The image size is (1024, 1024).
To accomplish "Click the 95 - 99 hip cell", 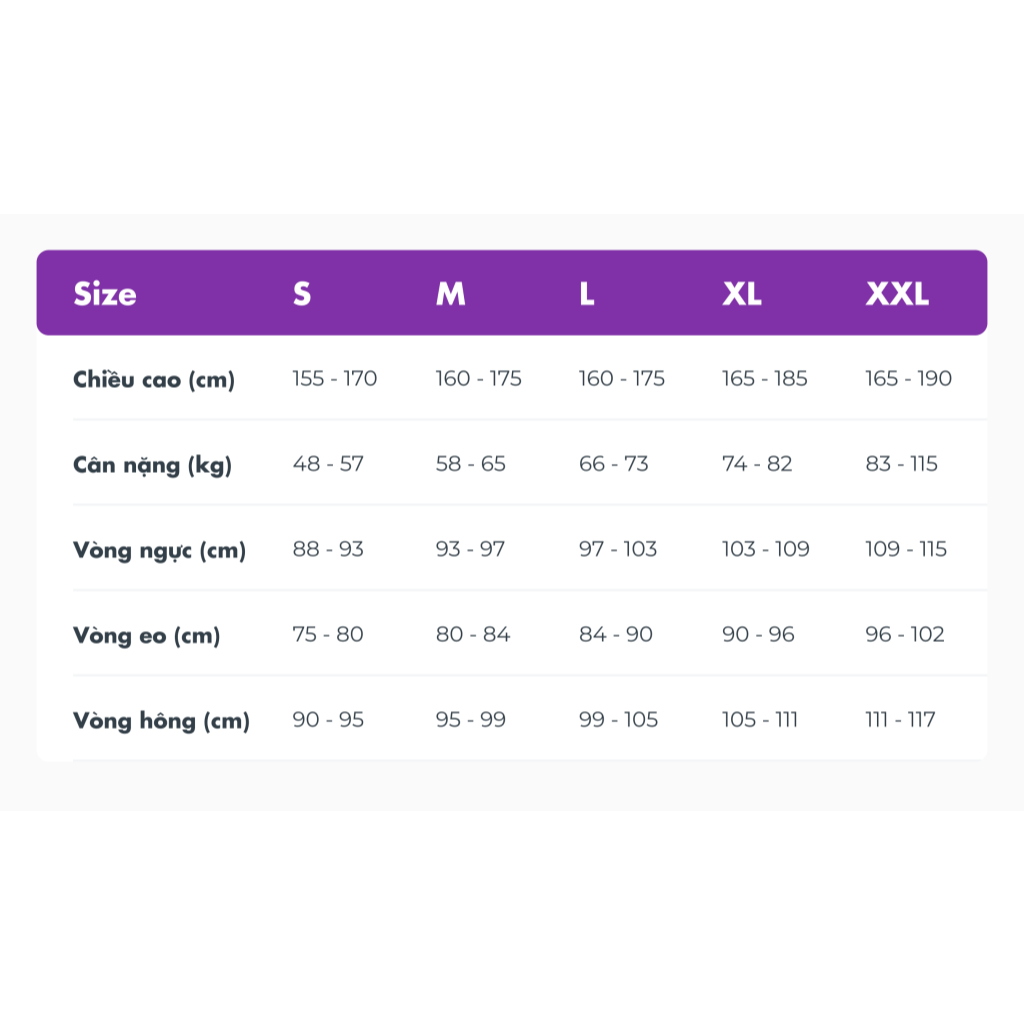I will tap(470, 719).
